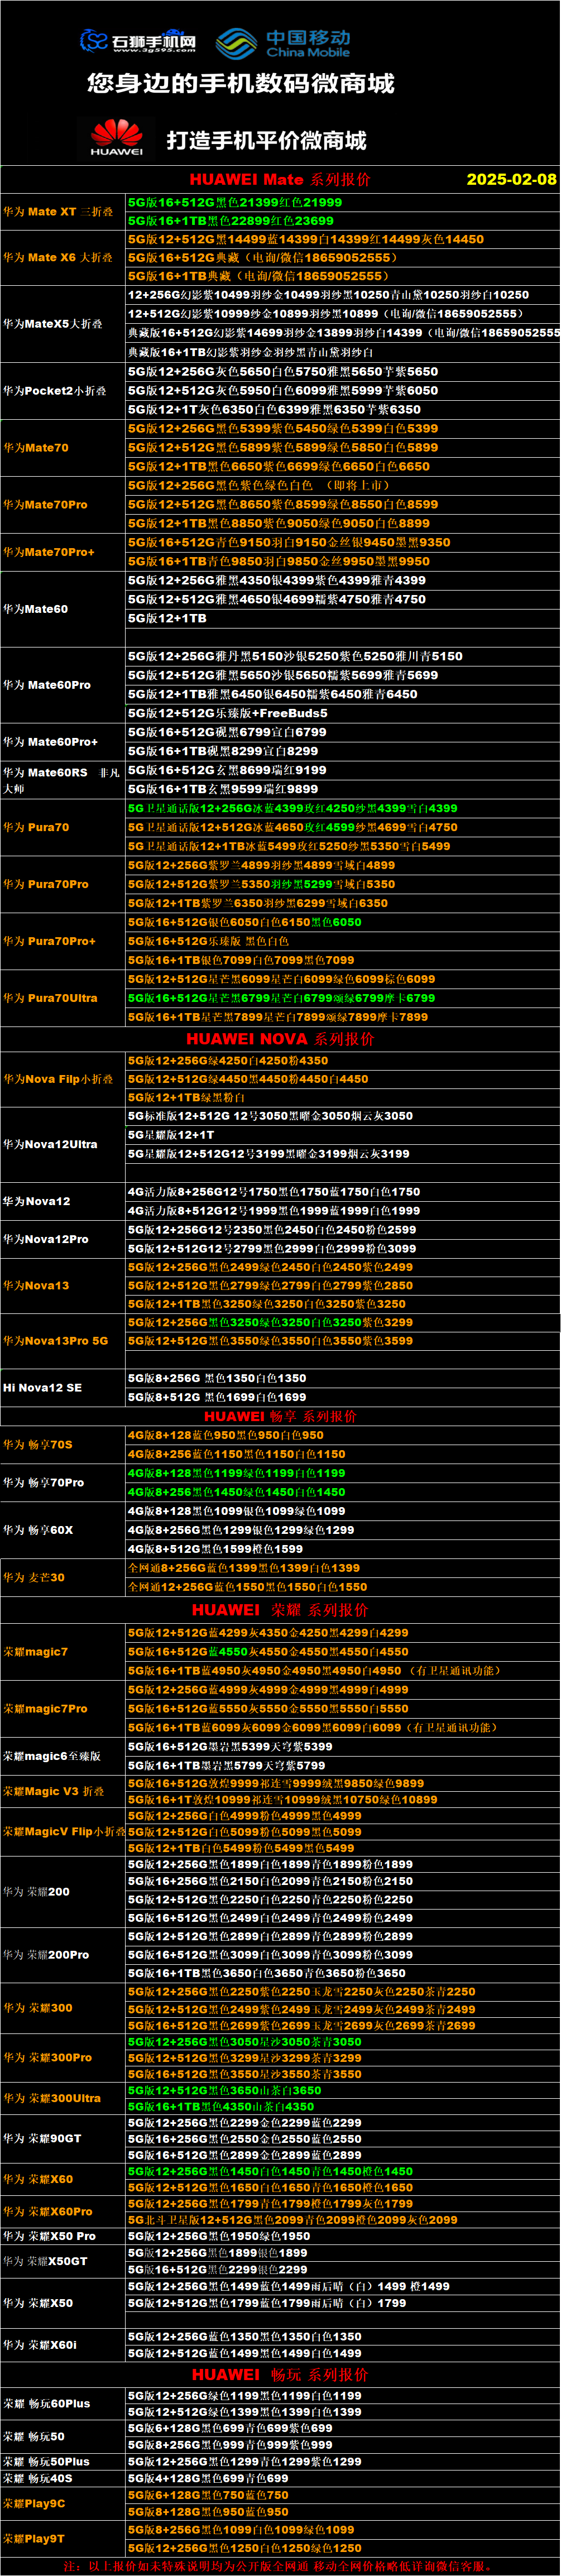The height and width of the screenshot is (2576, 561).
Task: Open the HUAWEI 畅享 系列报价 section header
Action: [280, 1416]
